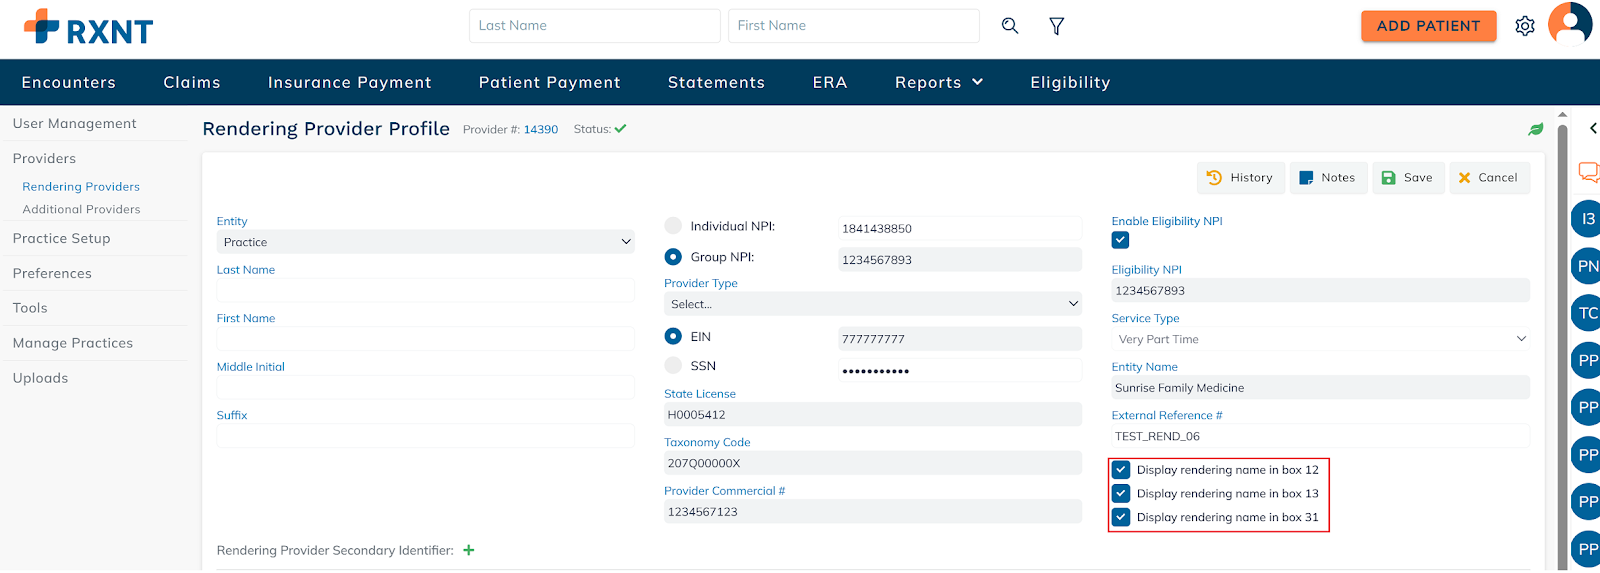
Task: Click the RXNT logo
Action: pyautogui.click(x=88, y=27)
